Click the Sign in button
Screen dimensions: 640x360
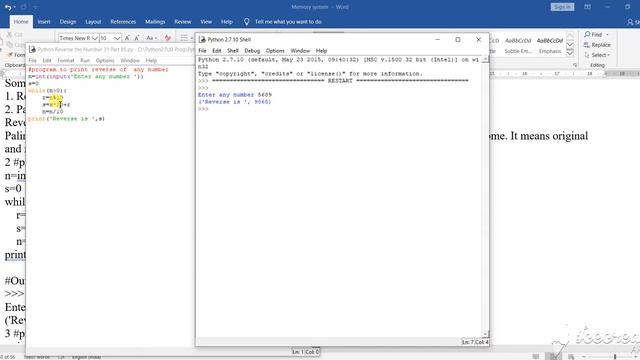(x=562, y=7)
